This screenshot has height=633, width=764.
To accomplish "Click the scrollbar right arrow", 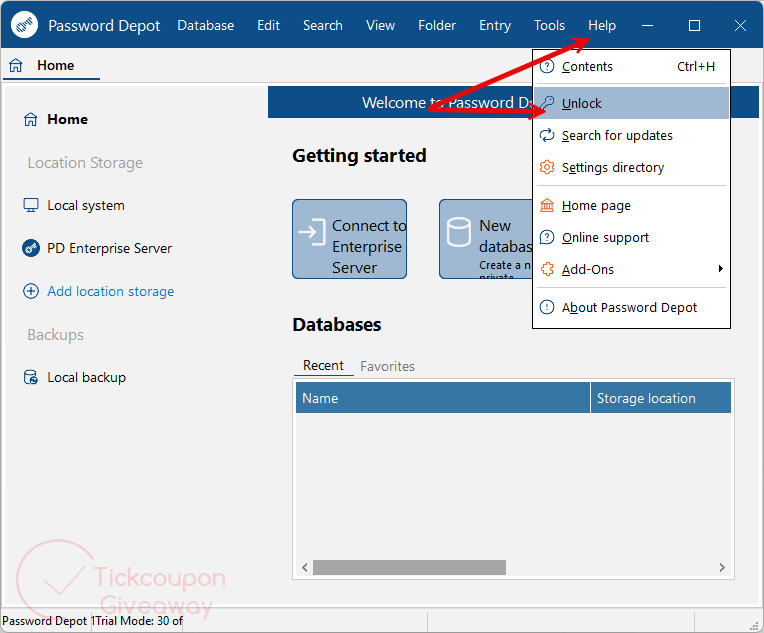I will click(722, 567).
